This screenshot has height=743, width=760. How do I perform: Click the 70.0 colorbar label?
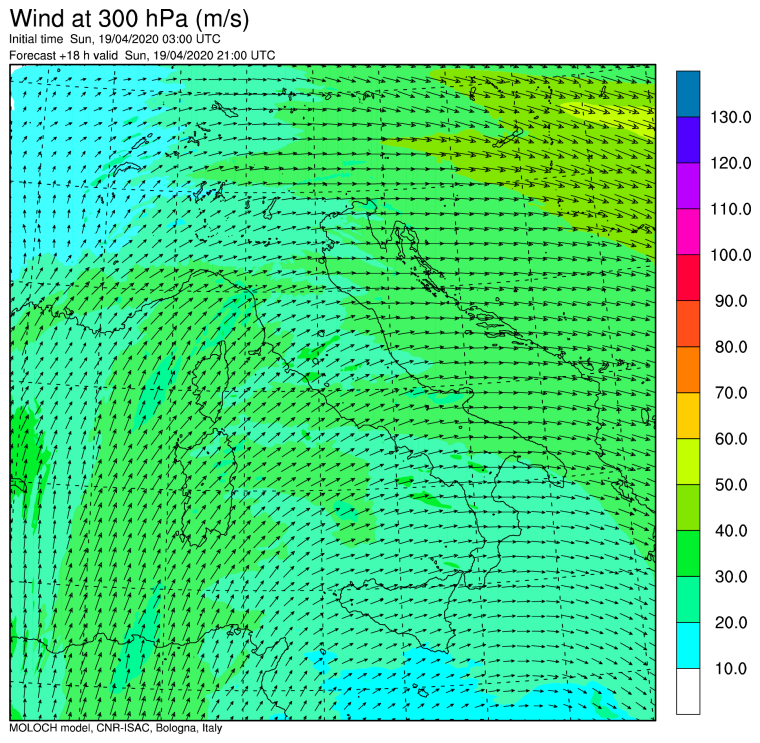tap(731, 393)
